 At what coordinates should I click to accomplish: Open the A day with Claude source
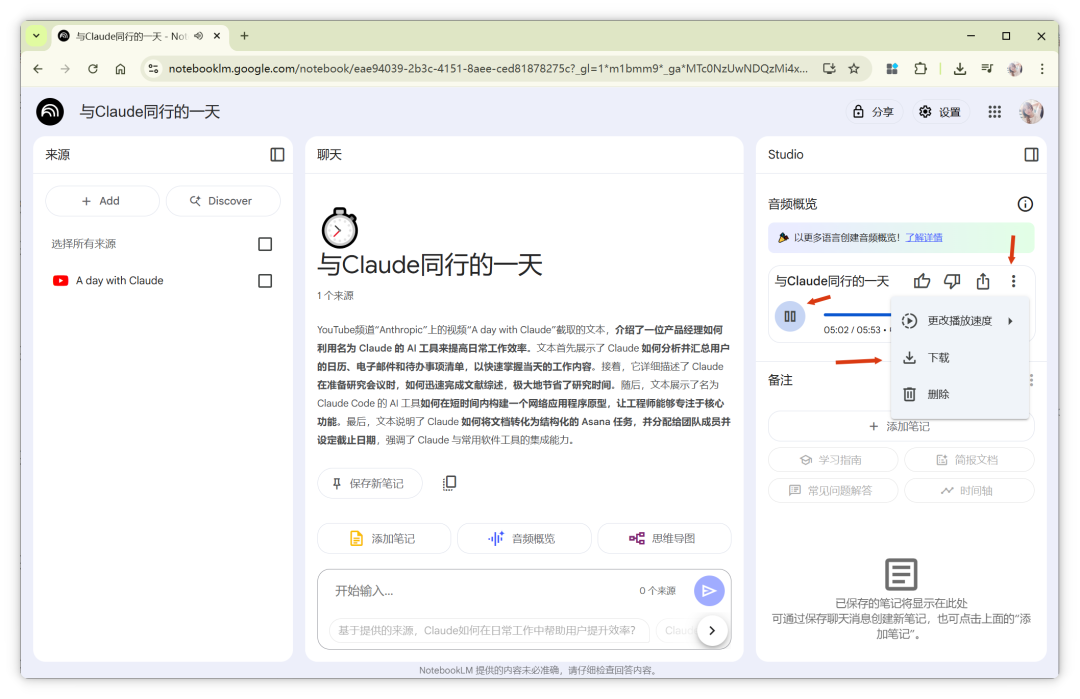pos(119,280)
